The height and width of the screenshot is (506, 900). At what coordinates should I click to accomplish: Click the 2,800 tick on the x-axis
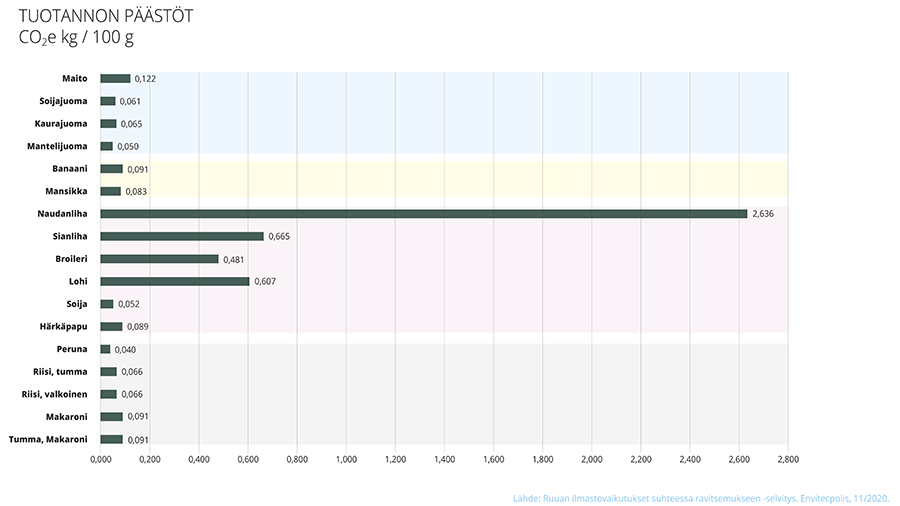click(788, 460)
